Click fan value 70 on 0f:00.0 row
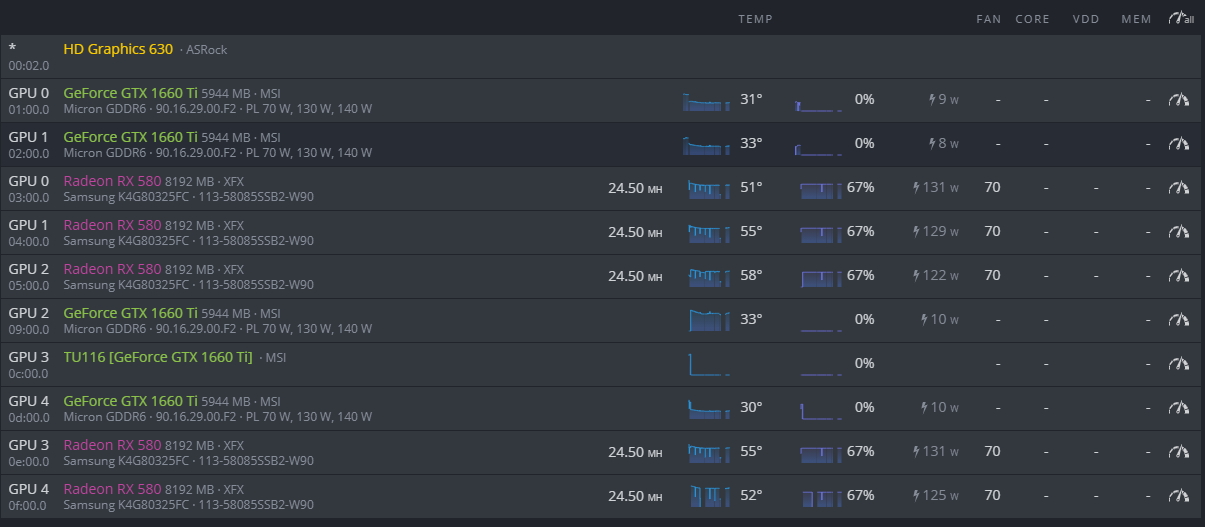 coord(992,495)
